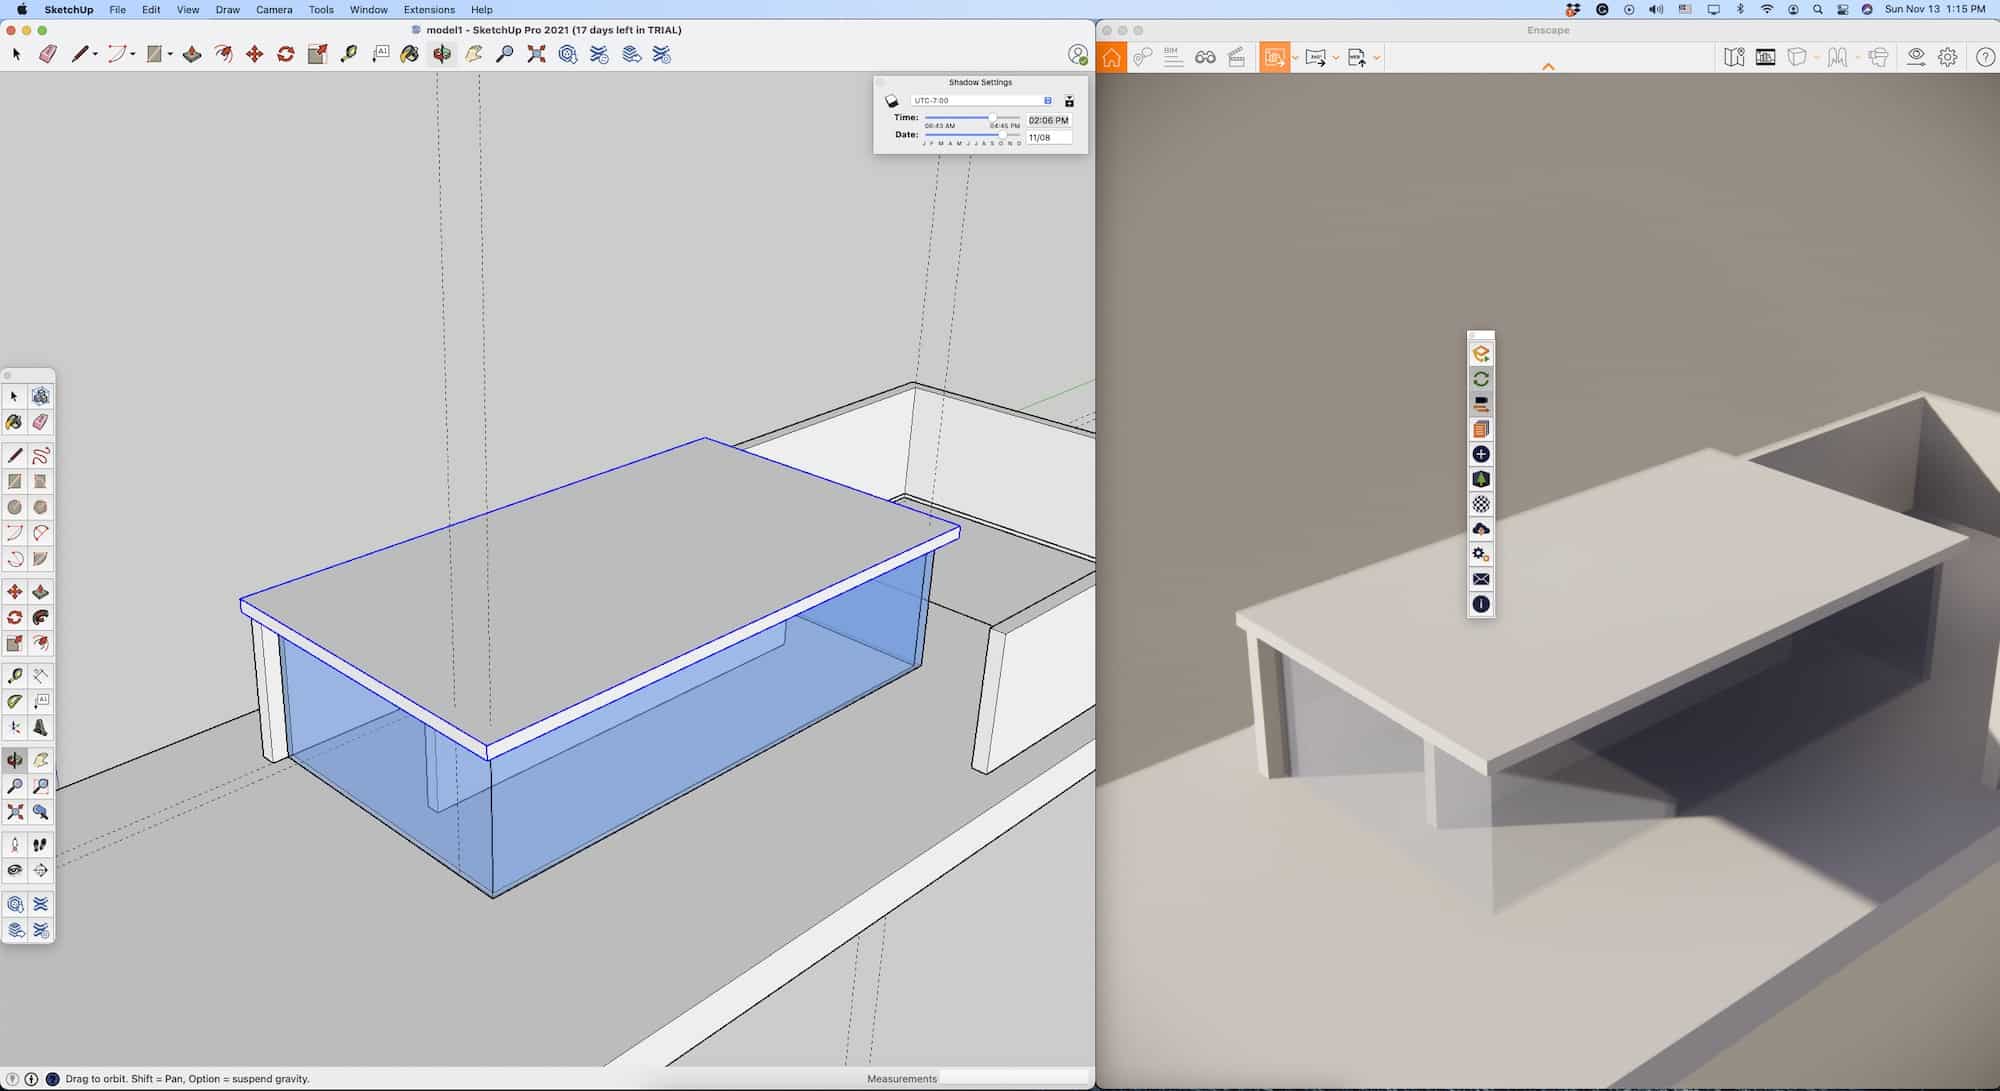Open the Extensions menu
Viewport: 2000px width, 1091px height.
pyautogui.click(x=429, y=9)
